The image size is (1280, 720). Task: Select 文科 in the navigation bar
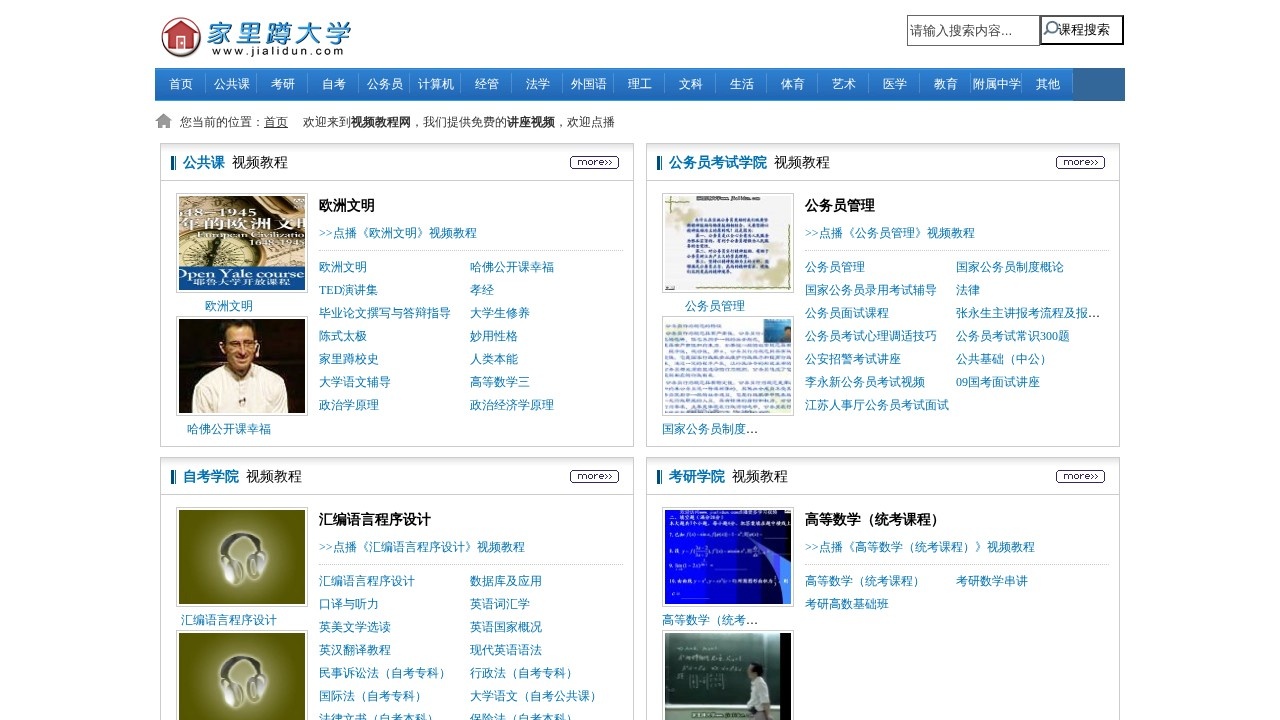[691, 84]
